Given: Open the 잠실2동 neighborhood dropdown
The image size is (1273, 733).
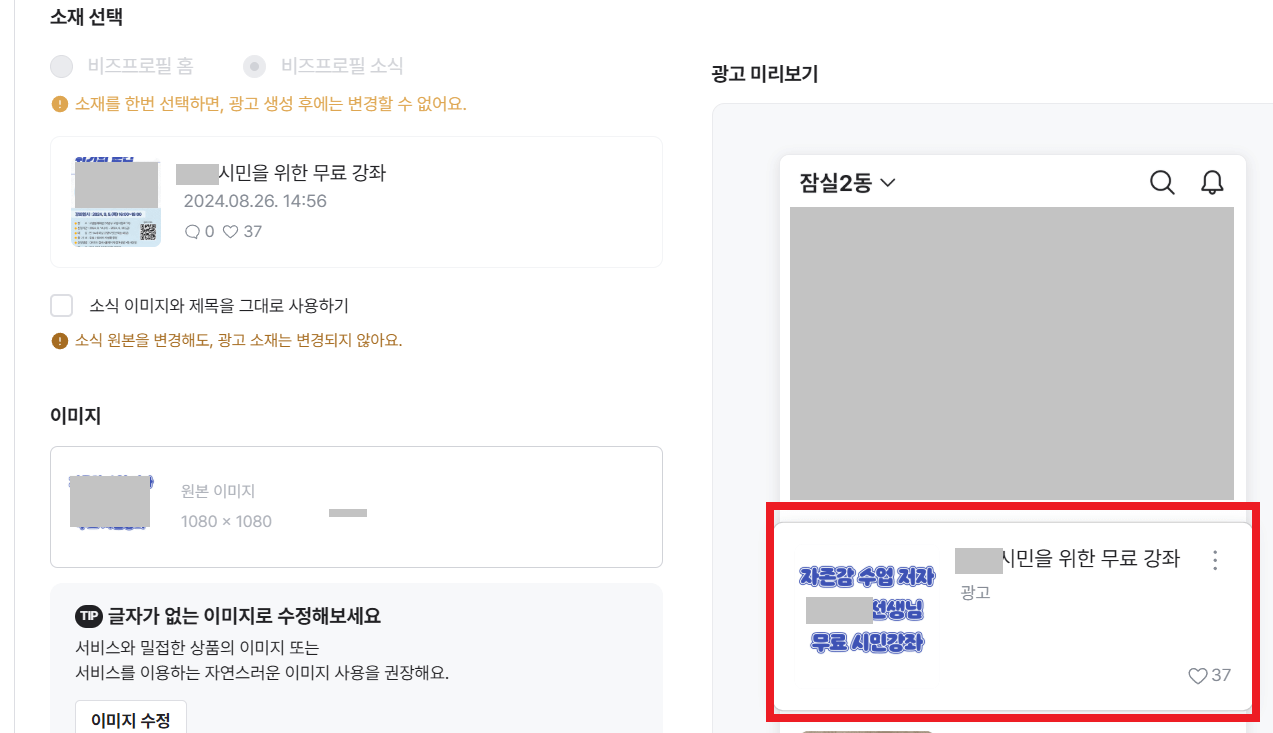Looking at the screenshot, I should coord(847,183).
